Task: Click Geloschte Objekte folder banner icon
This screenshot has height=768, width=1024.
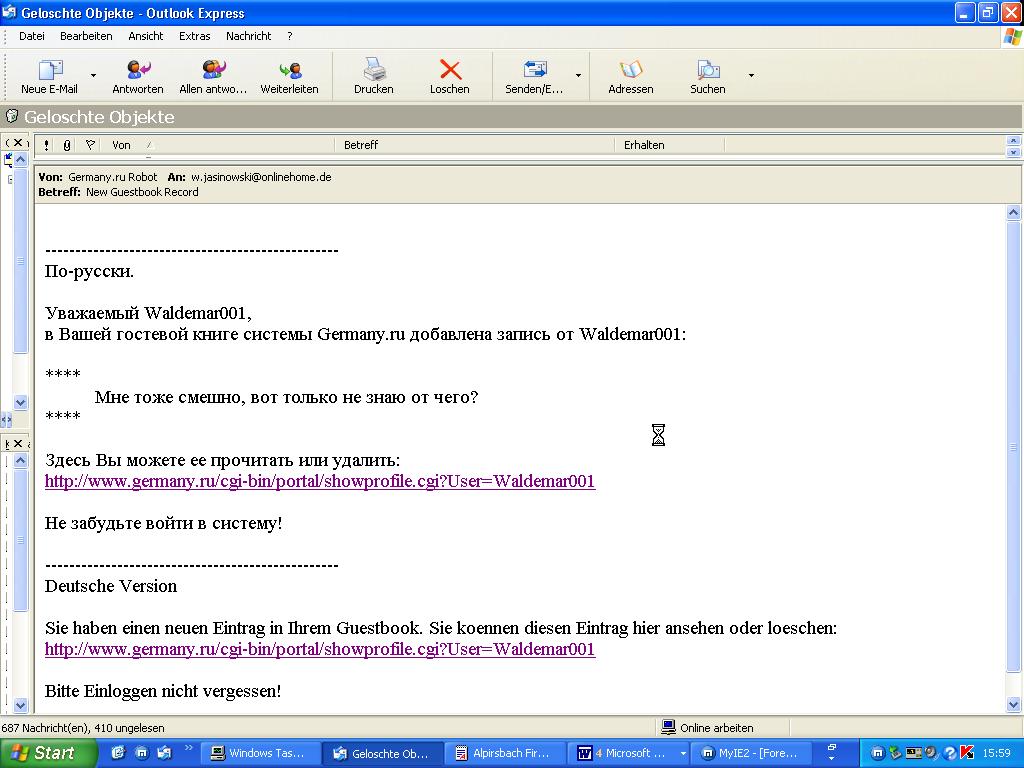Action: [x=11, y=116]
